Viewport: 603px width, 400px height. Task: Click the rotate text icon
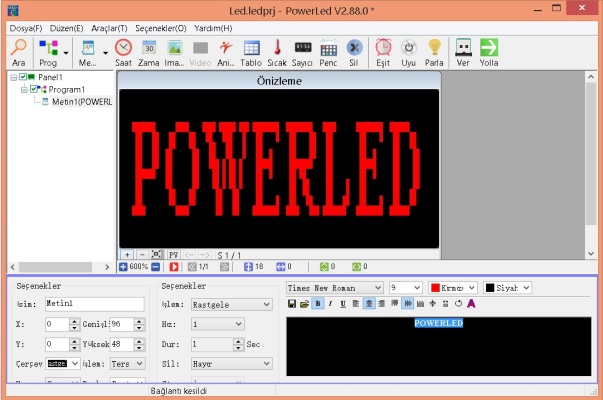(x=458, y=304)
